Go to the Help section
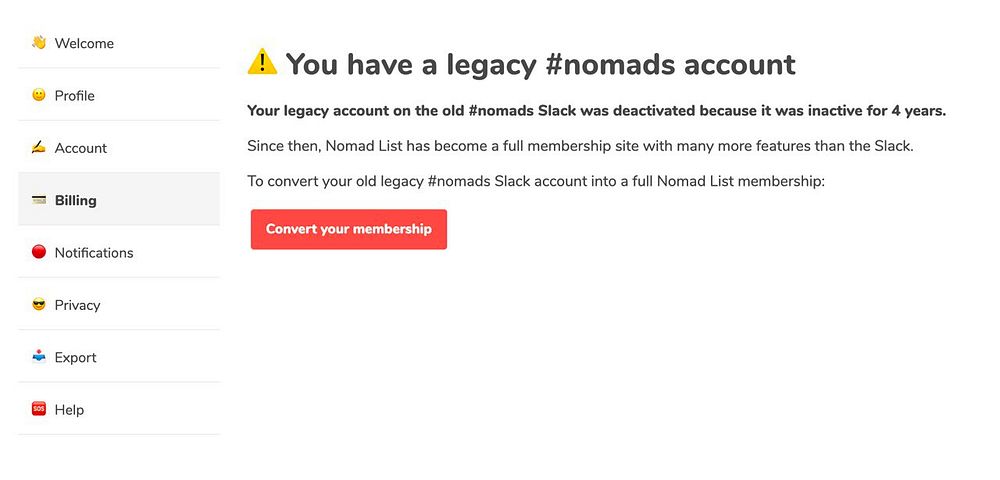 pyautogui.click(x=119, y=409)
